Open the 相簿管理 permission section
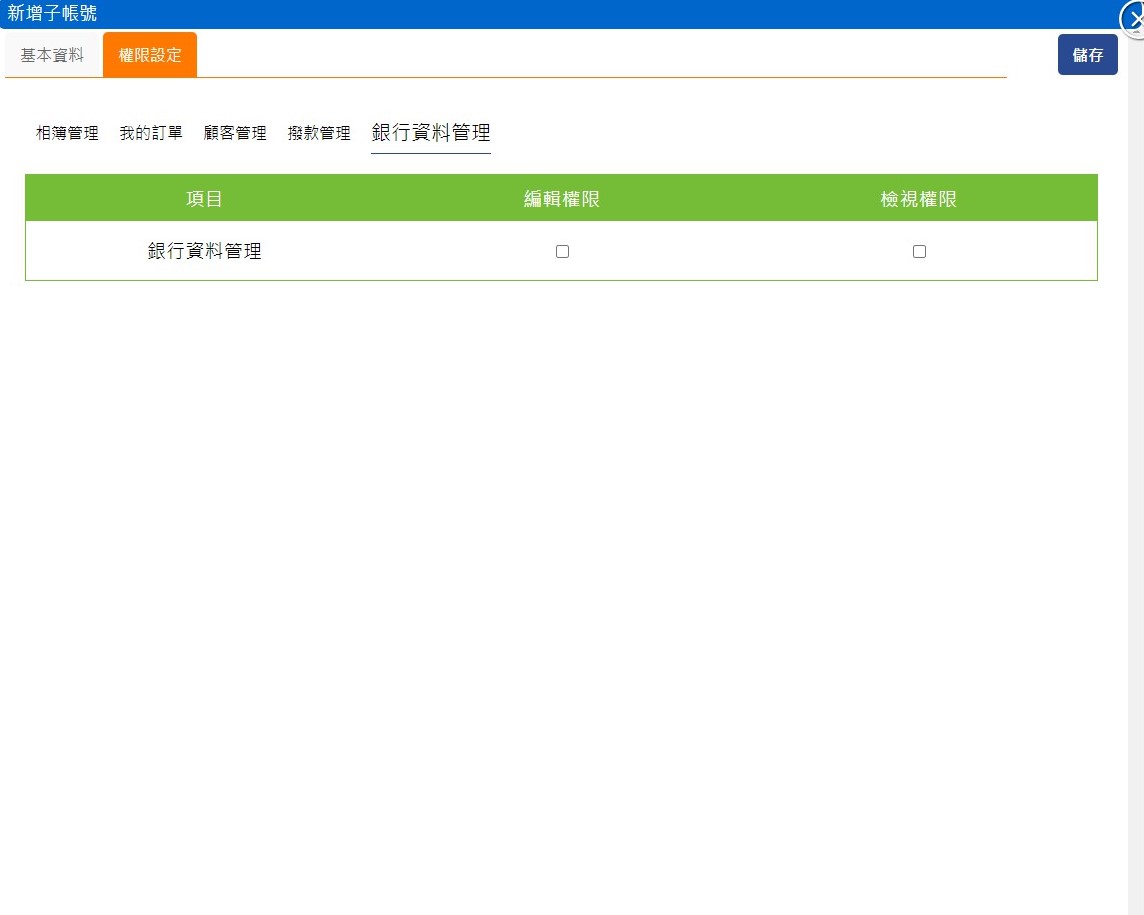This screenshot has width=1144, height=915. [x=67, y=133]
